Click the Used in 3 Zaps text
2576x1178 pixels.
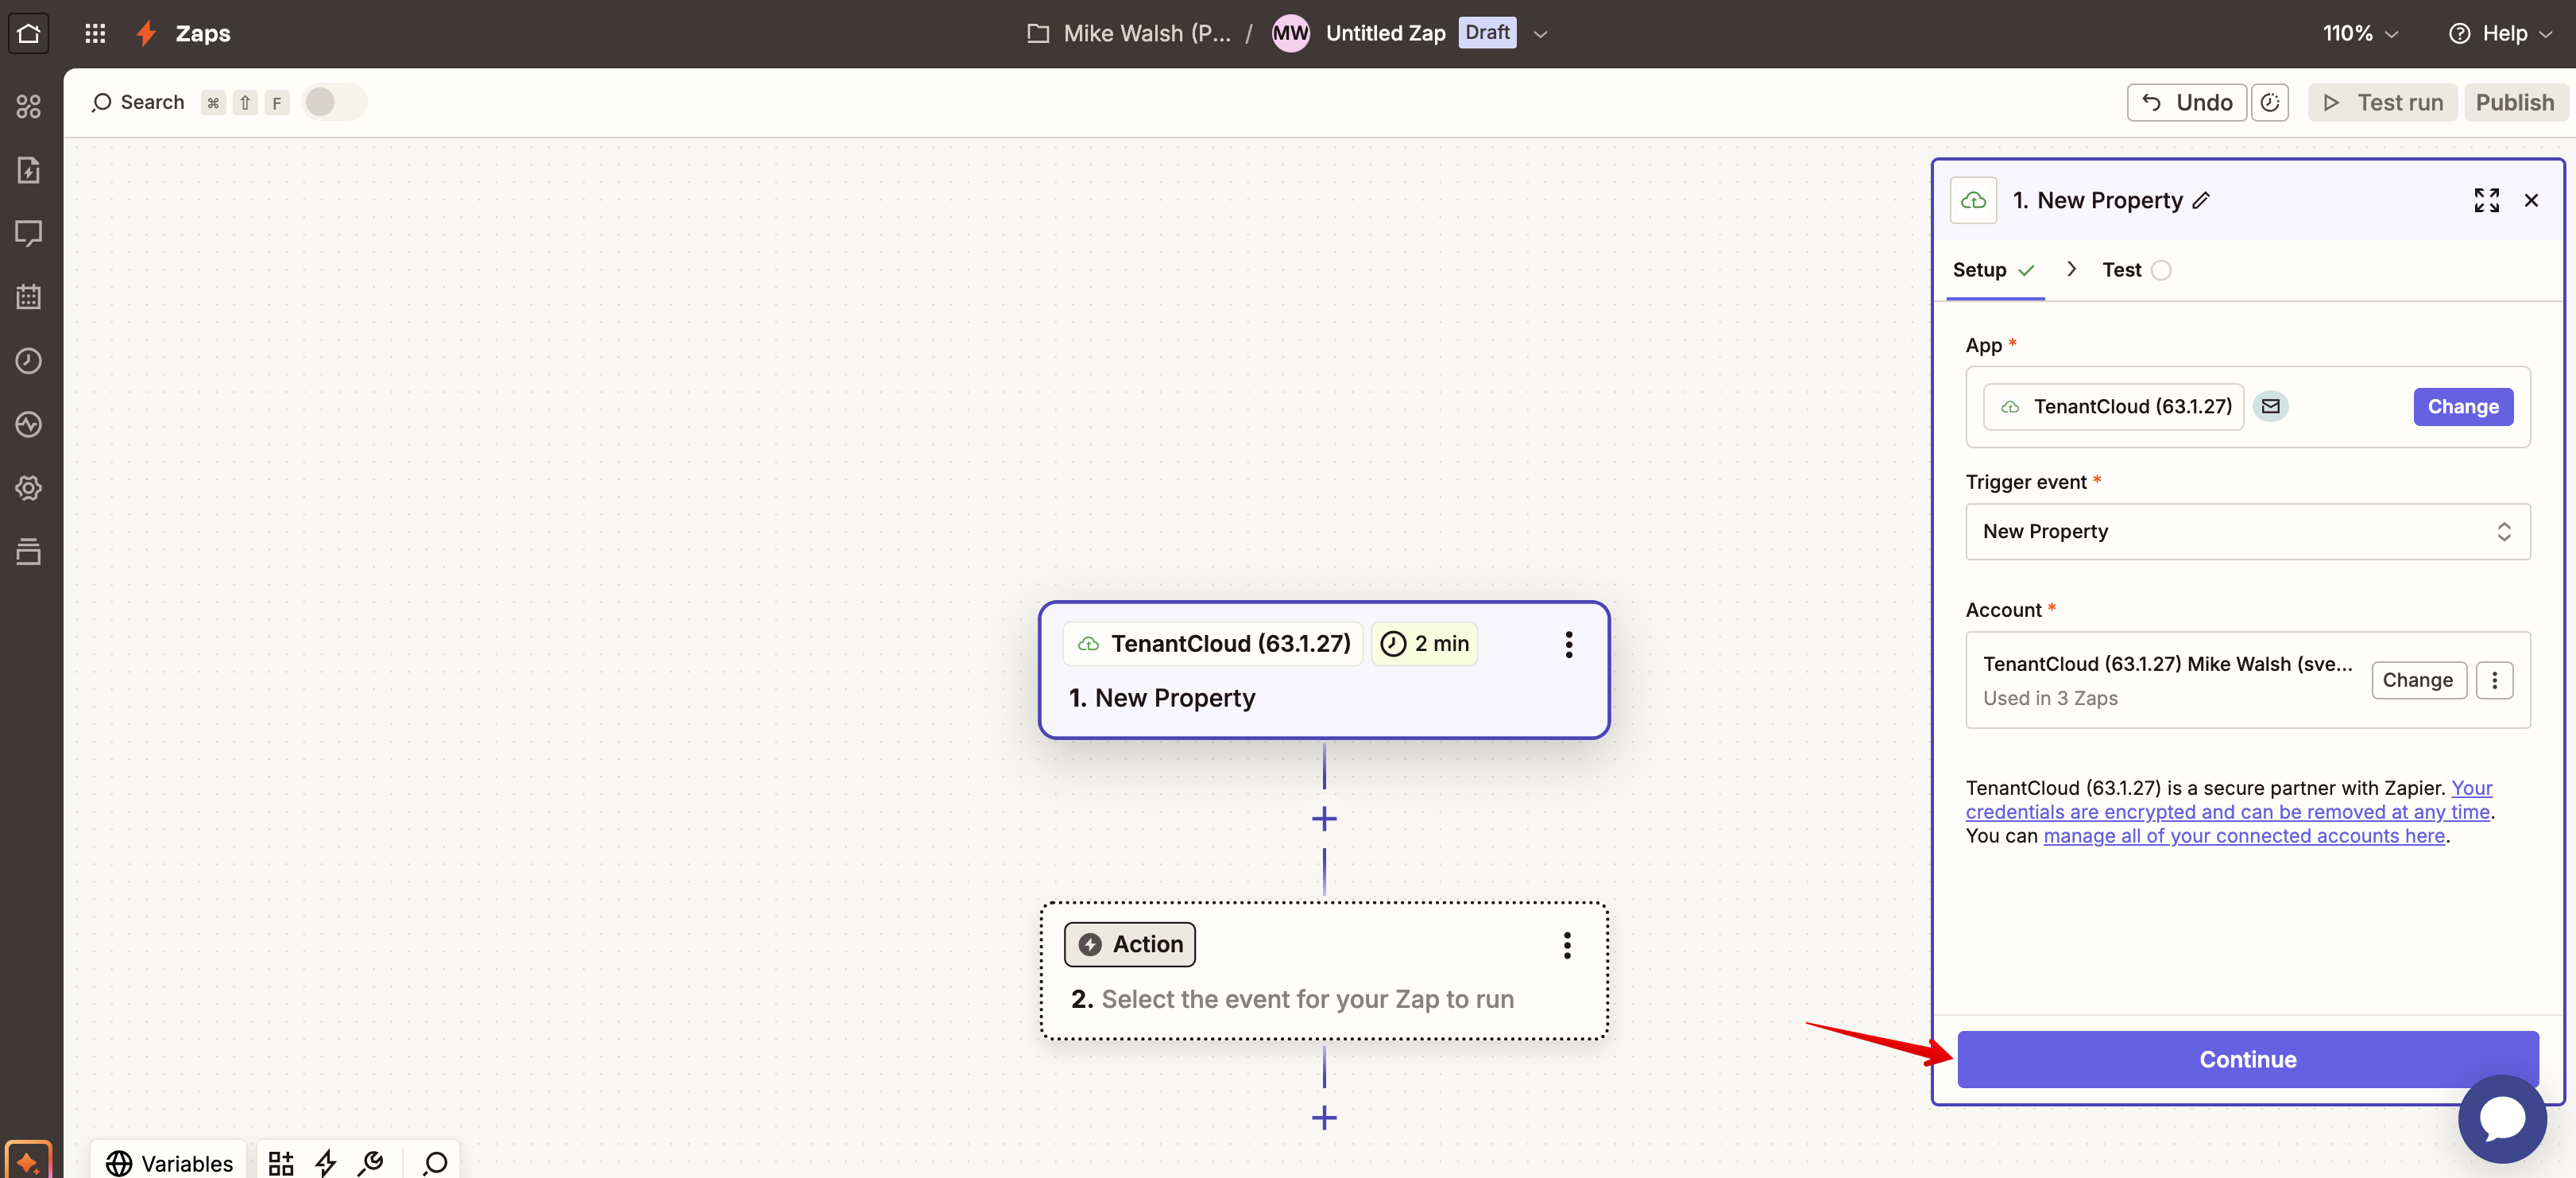(2050, 698)
